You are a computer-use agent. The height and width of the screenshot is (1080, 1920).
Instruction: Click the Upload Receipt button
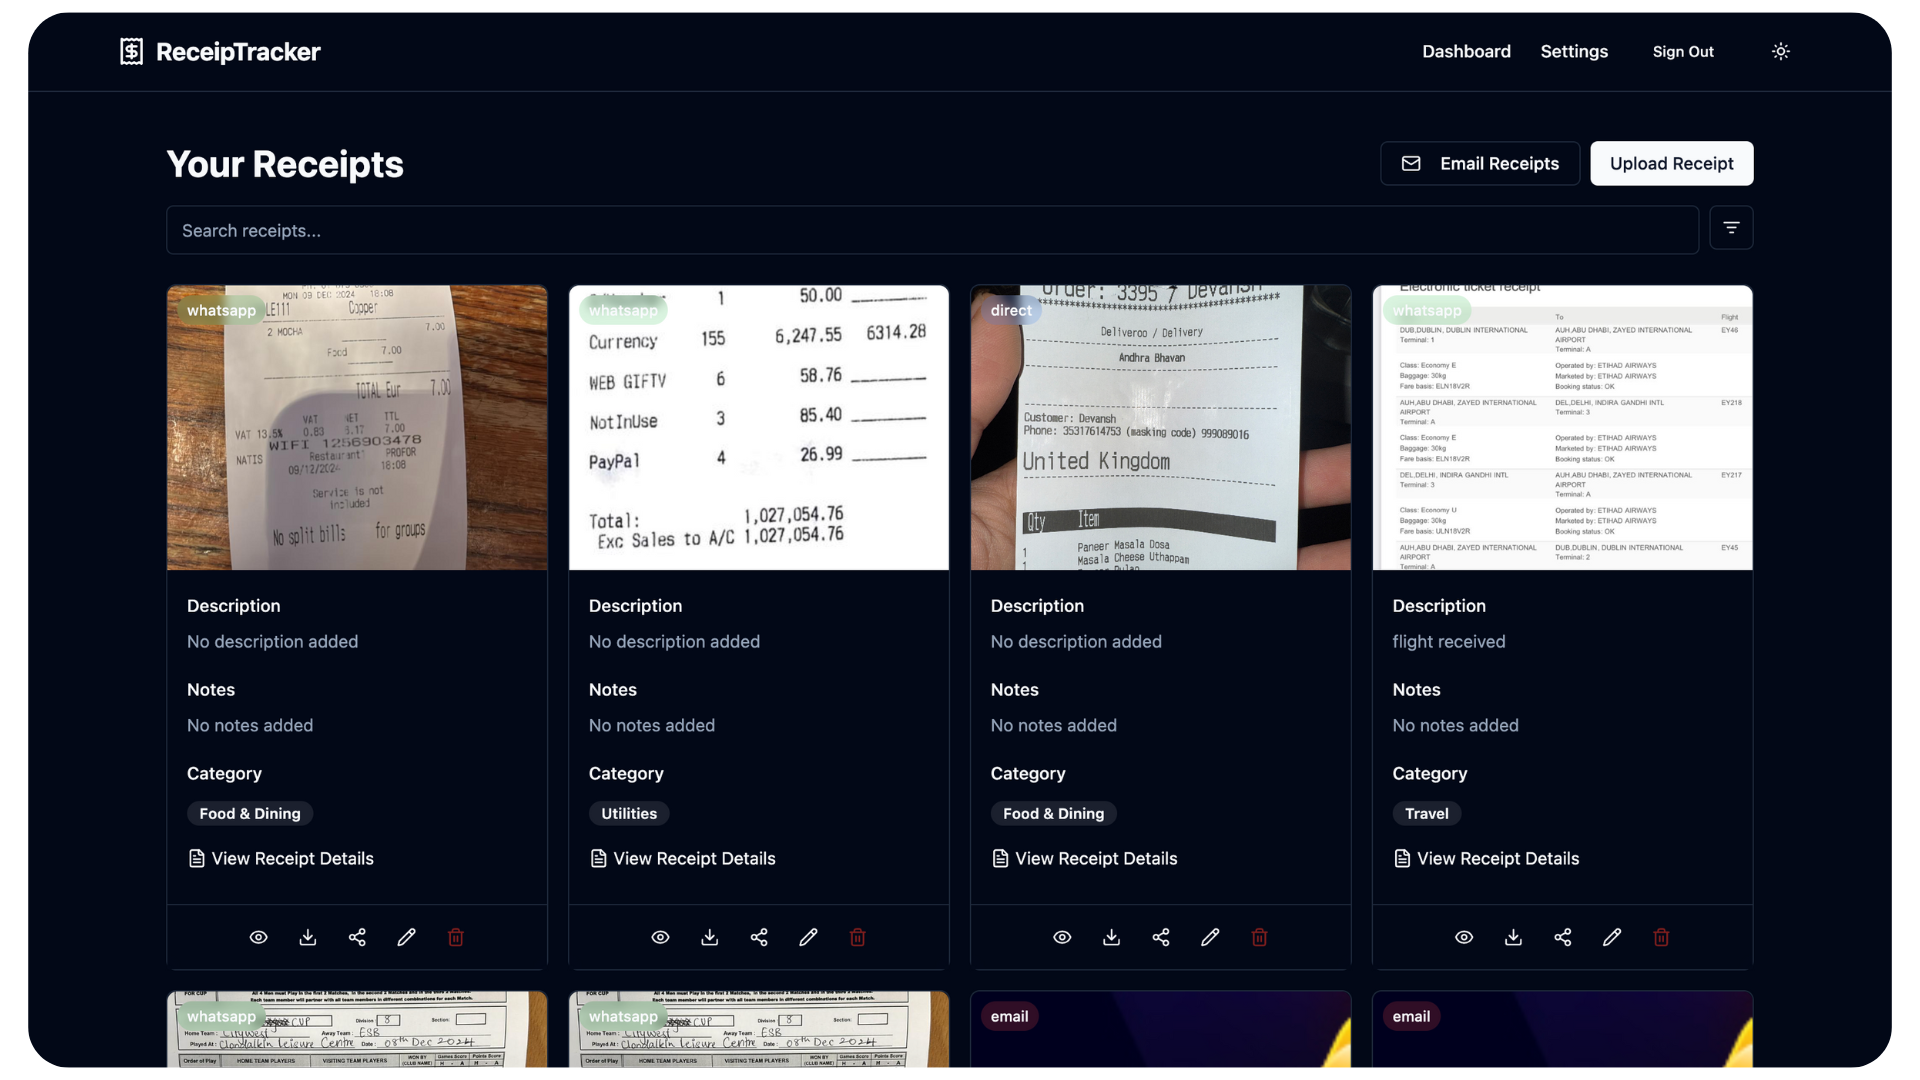1671,163
